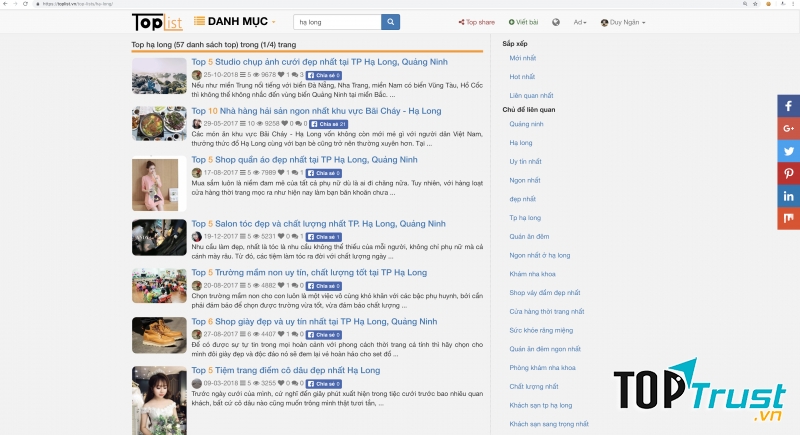Select related topic Khách sạn tp hạ long
Image resolution: width=800 pixels, height=435 pixels.
[x=541, y=405]
